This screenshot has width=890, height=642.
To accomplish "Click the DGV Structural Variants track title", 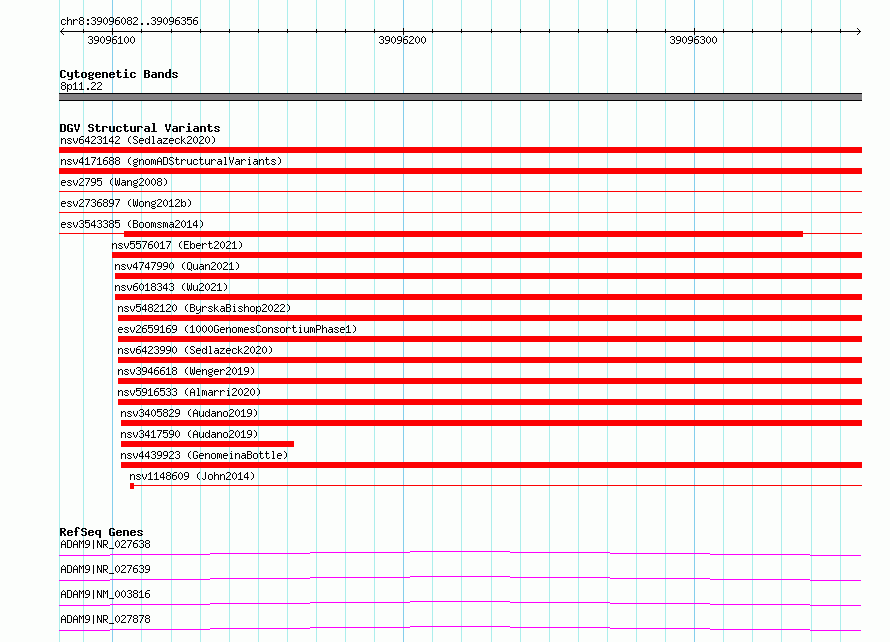I will (x=140, y=128).
